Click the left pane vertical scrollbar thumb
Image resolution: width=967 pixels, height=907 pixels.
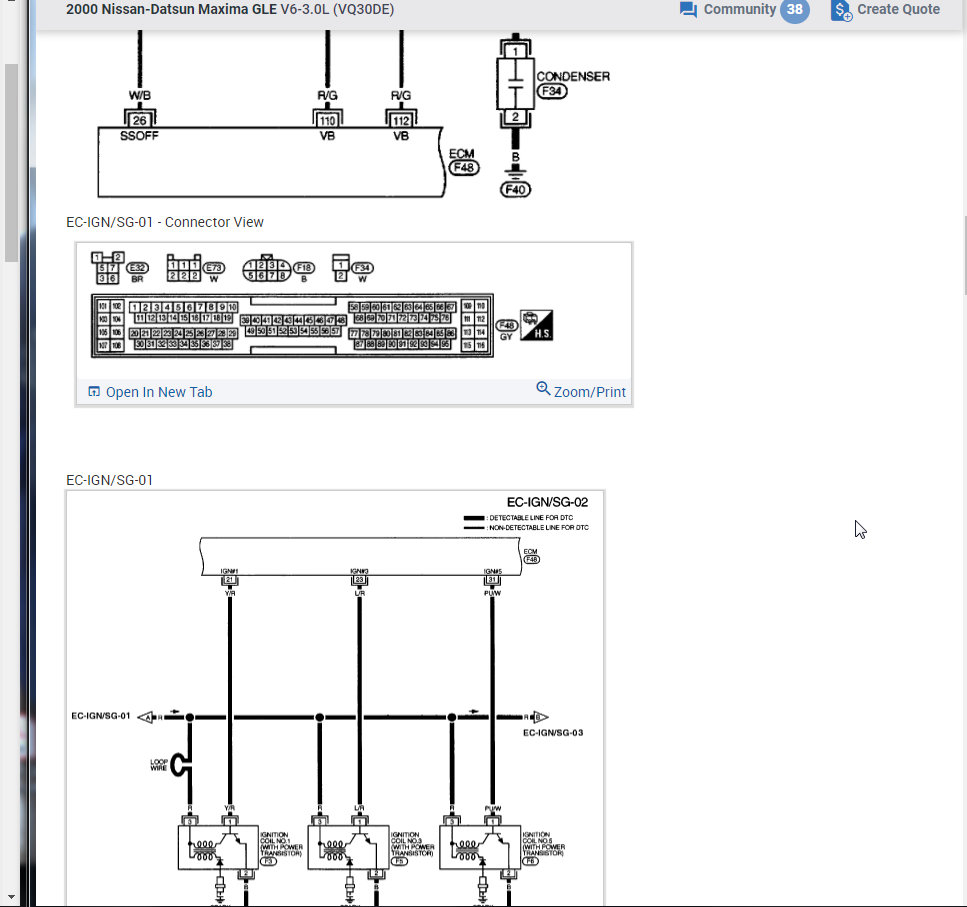click(x=11, y=163)
